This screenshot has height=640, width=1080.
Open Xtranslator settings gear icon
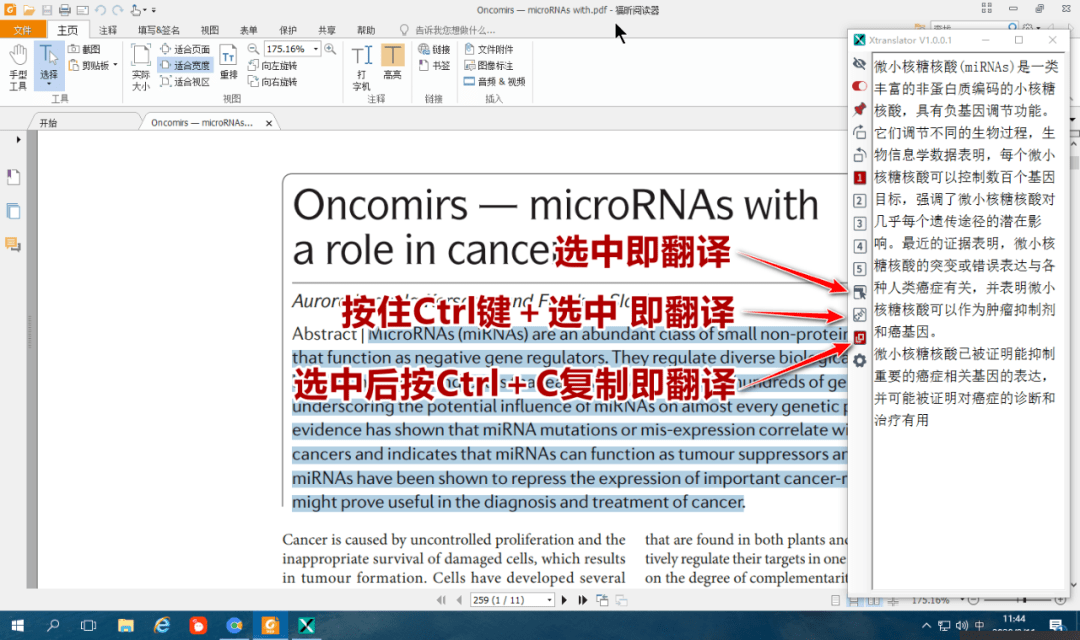tap(859, 360)
